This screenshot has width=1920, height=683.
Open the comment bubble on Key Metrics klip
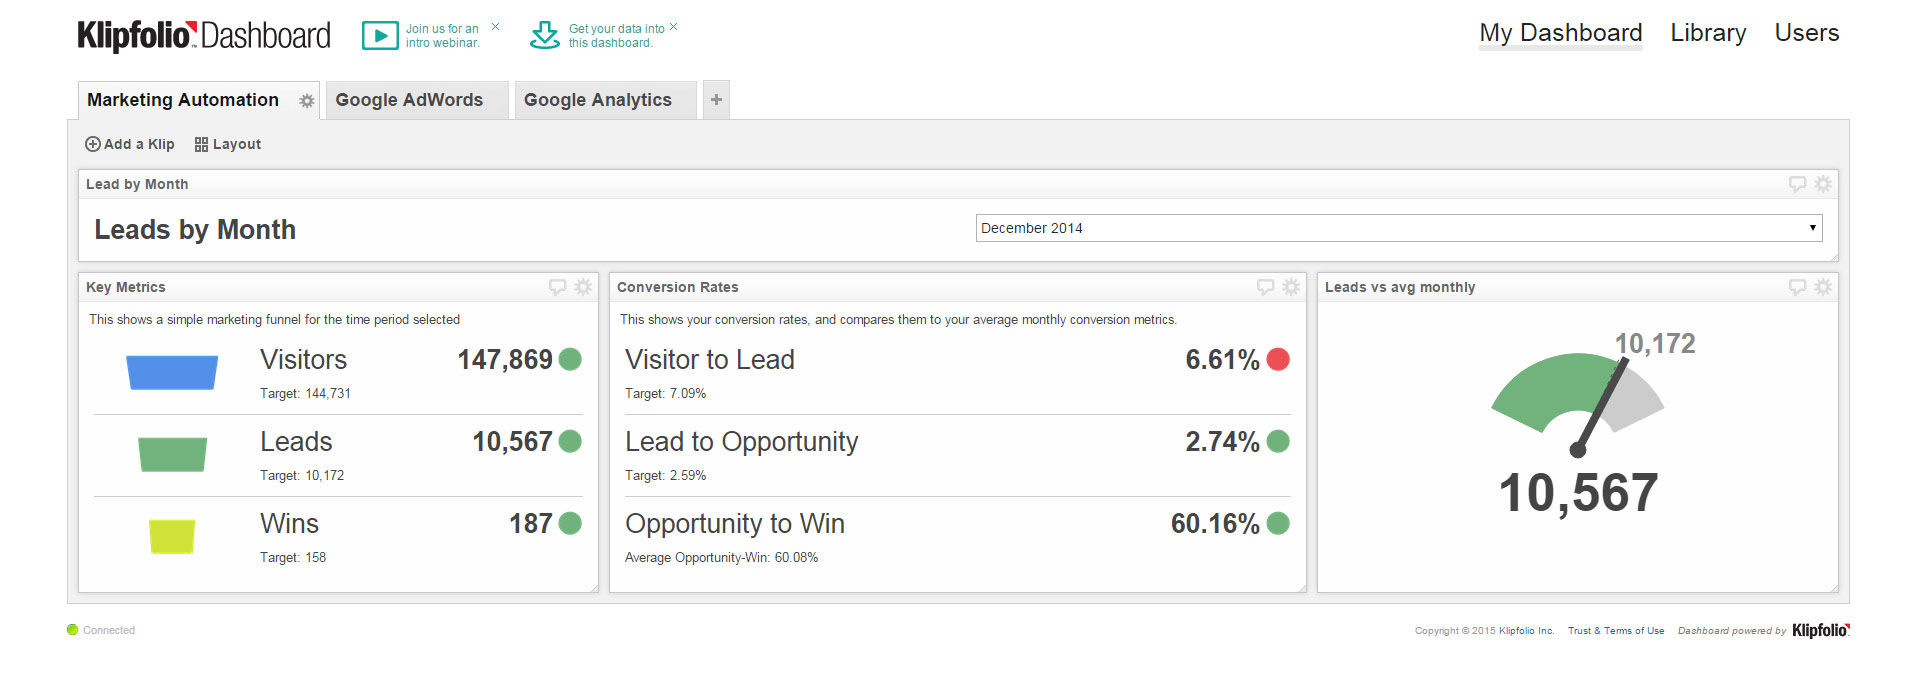click(558, 287)
